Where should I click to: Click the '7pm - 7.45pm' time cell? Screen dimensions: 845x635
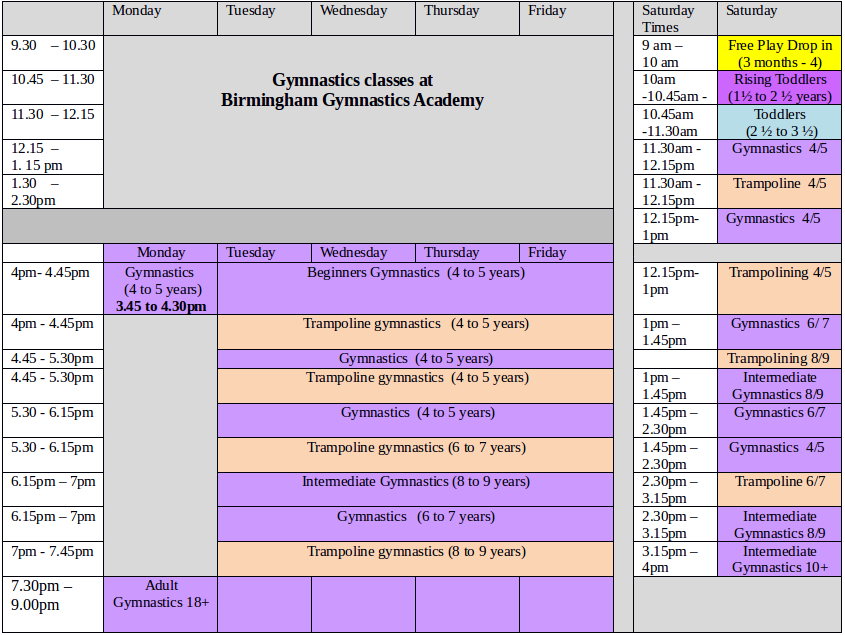tap(53, 559)
